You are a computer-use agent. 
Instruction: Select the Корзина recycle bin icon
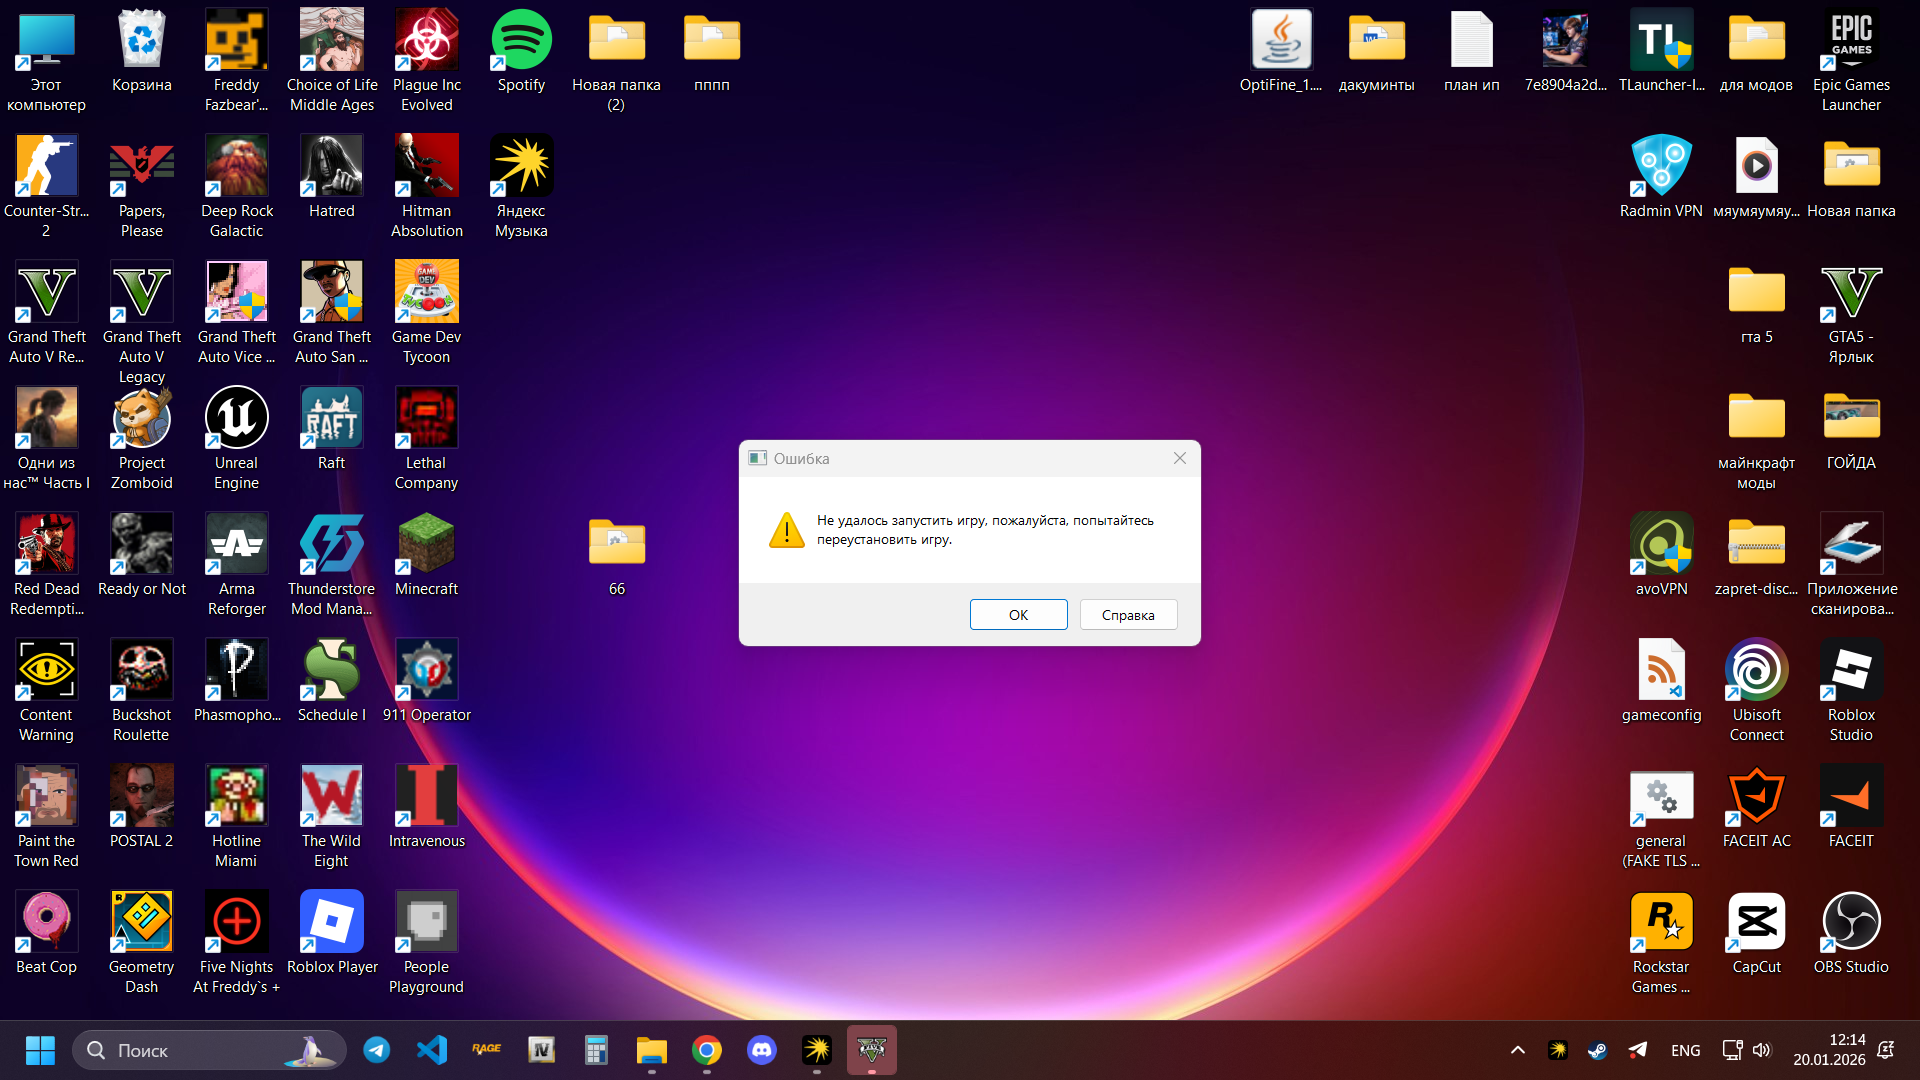tap(141, 42)
